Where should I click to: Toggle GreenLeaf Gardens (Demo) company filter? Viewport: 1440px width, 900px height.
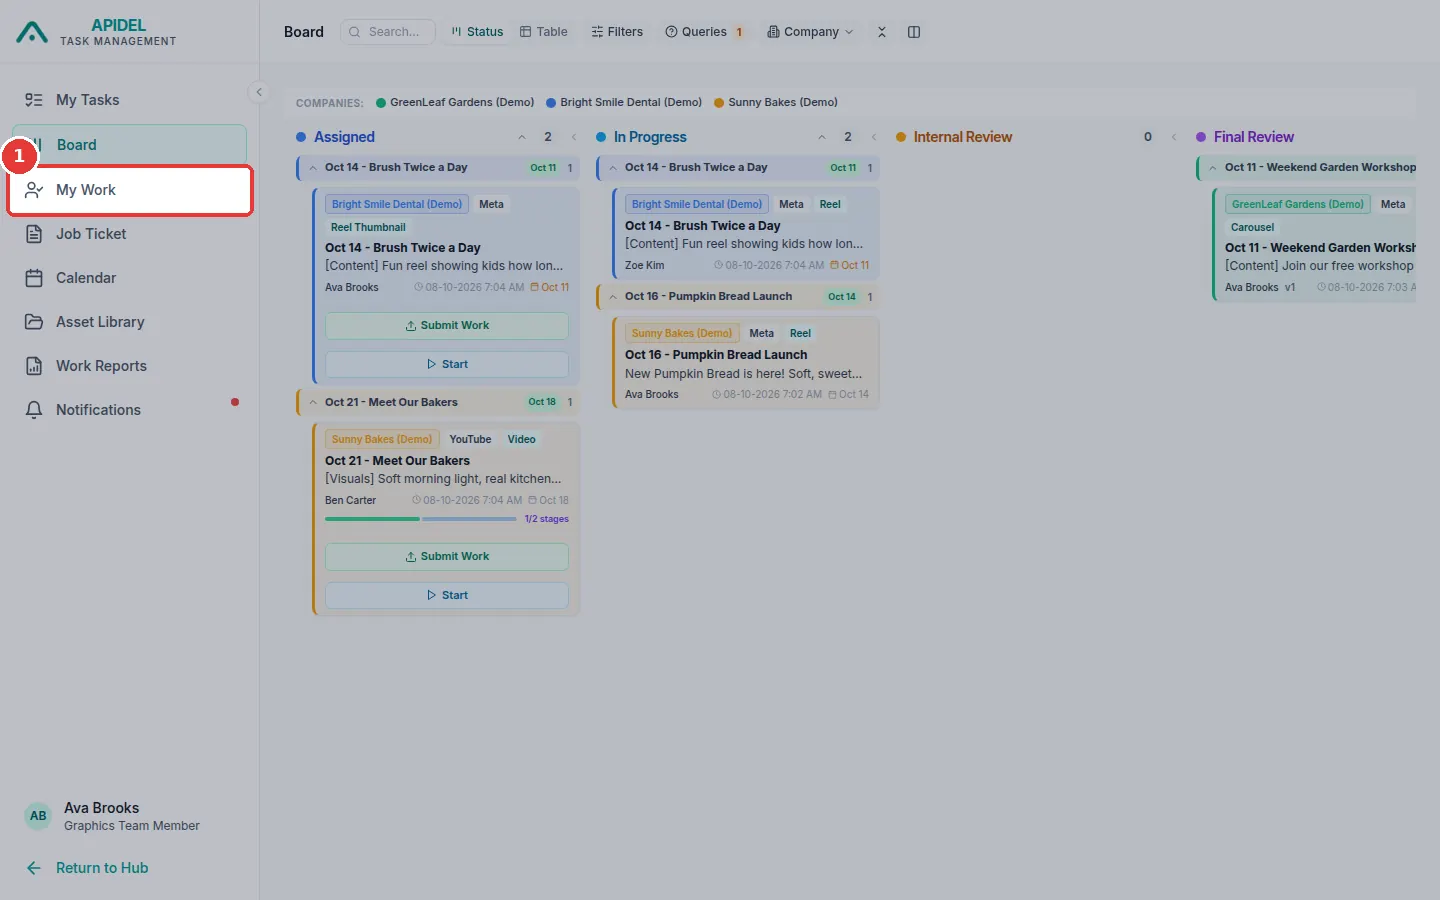pyautogui.click(x=455, y=102)
